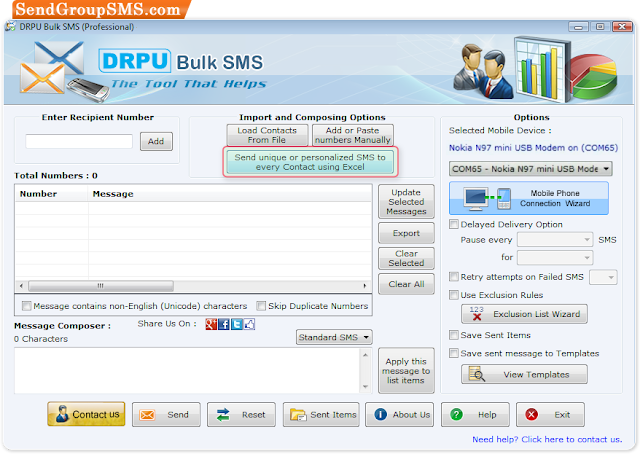The image size is (640, 454).
Task: Click the Twitter share icon
Action: pos(237,324)
